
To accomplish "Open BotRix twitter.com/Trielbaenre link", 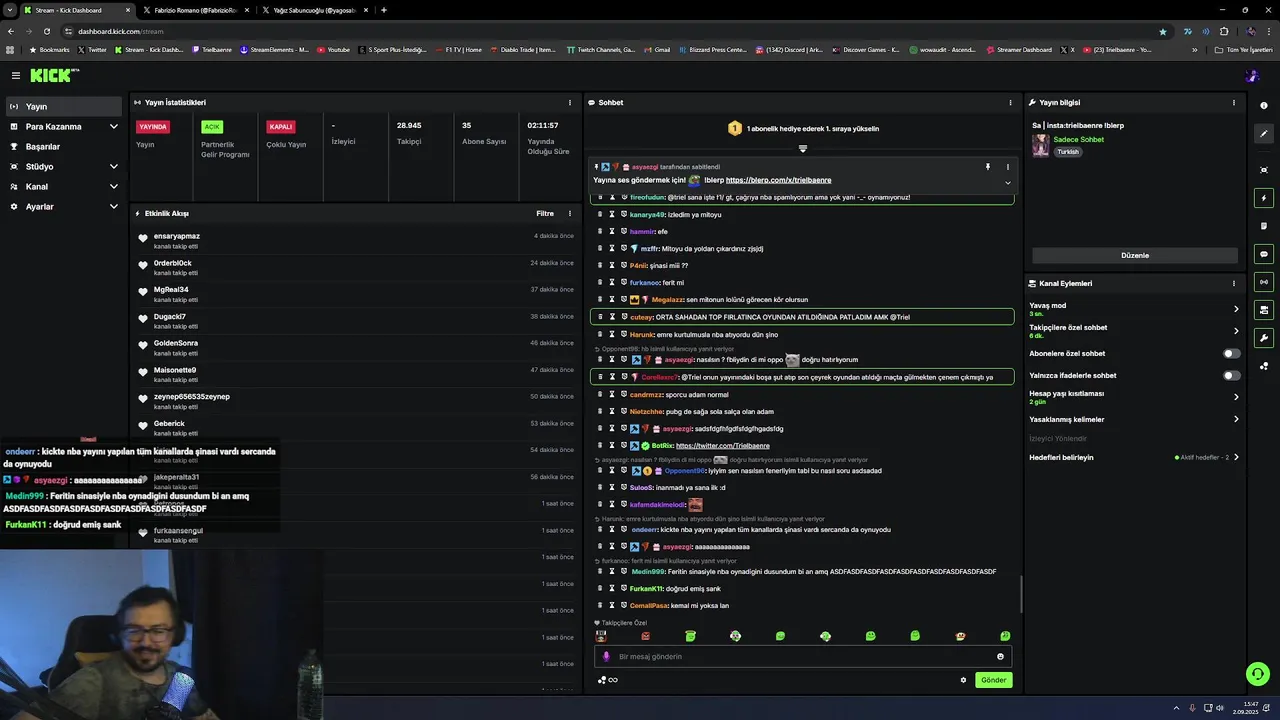I will tap(723, 446).
